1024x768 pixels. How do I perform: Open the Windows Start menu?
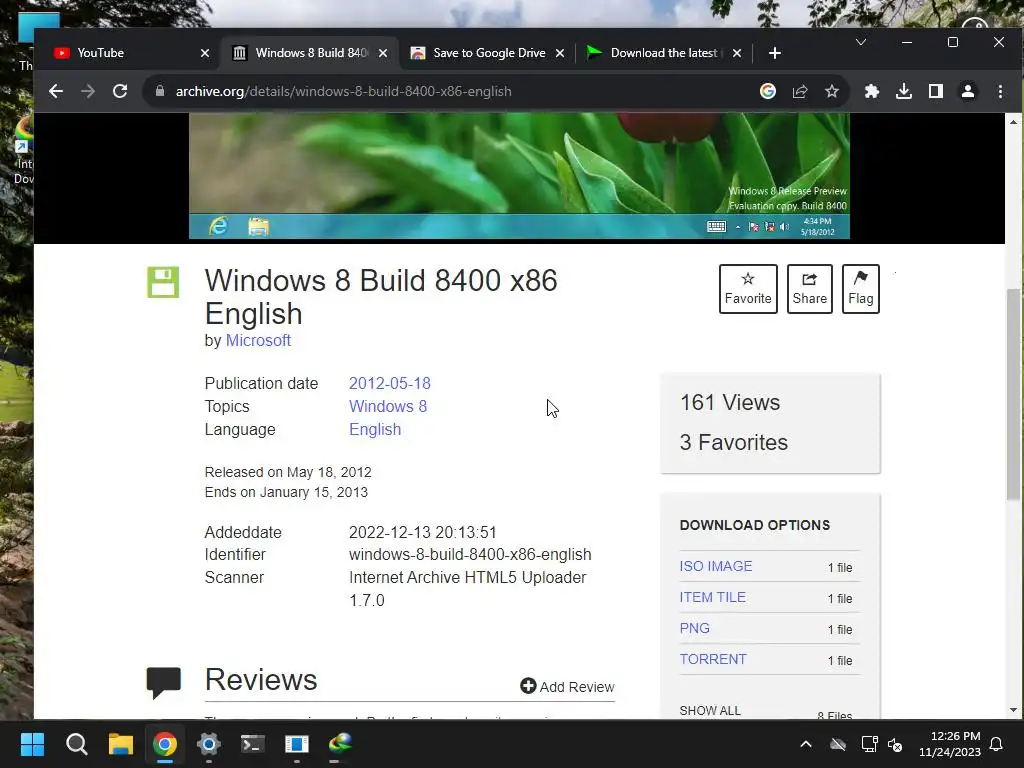point(32,744)
